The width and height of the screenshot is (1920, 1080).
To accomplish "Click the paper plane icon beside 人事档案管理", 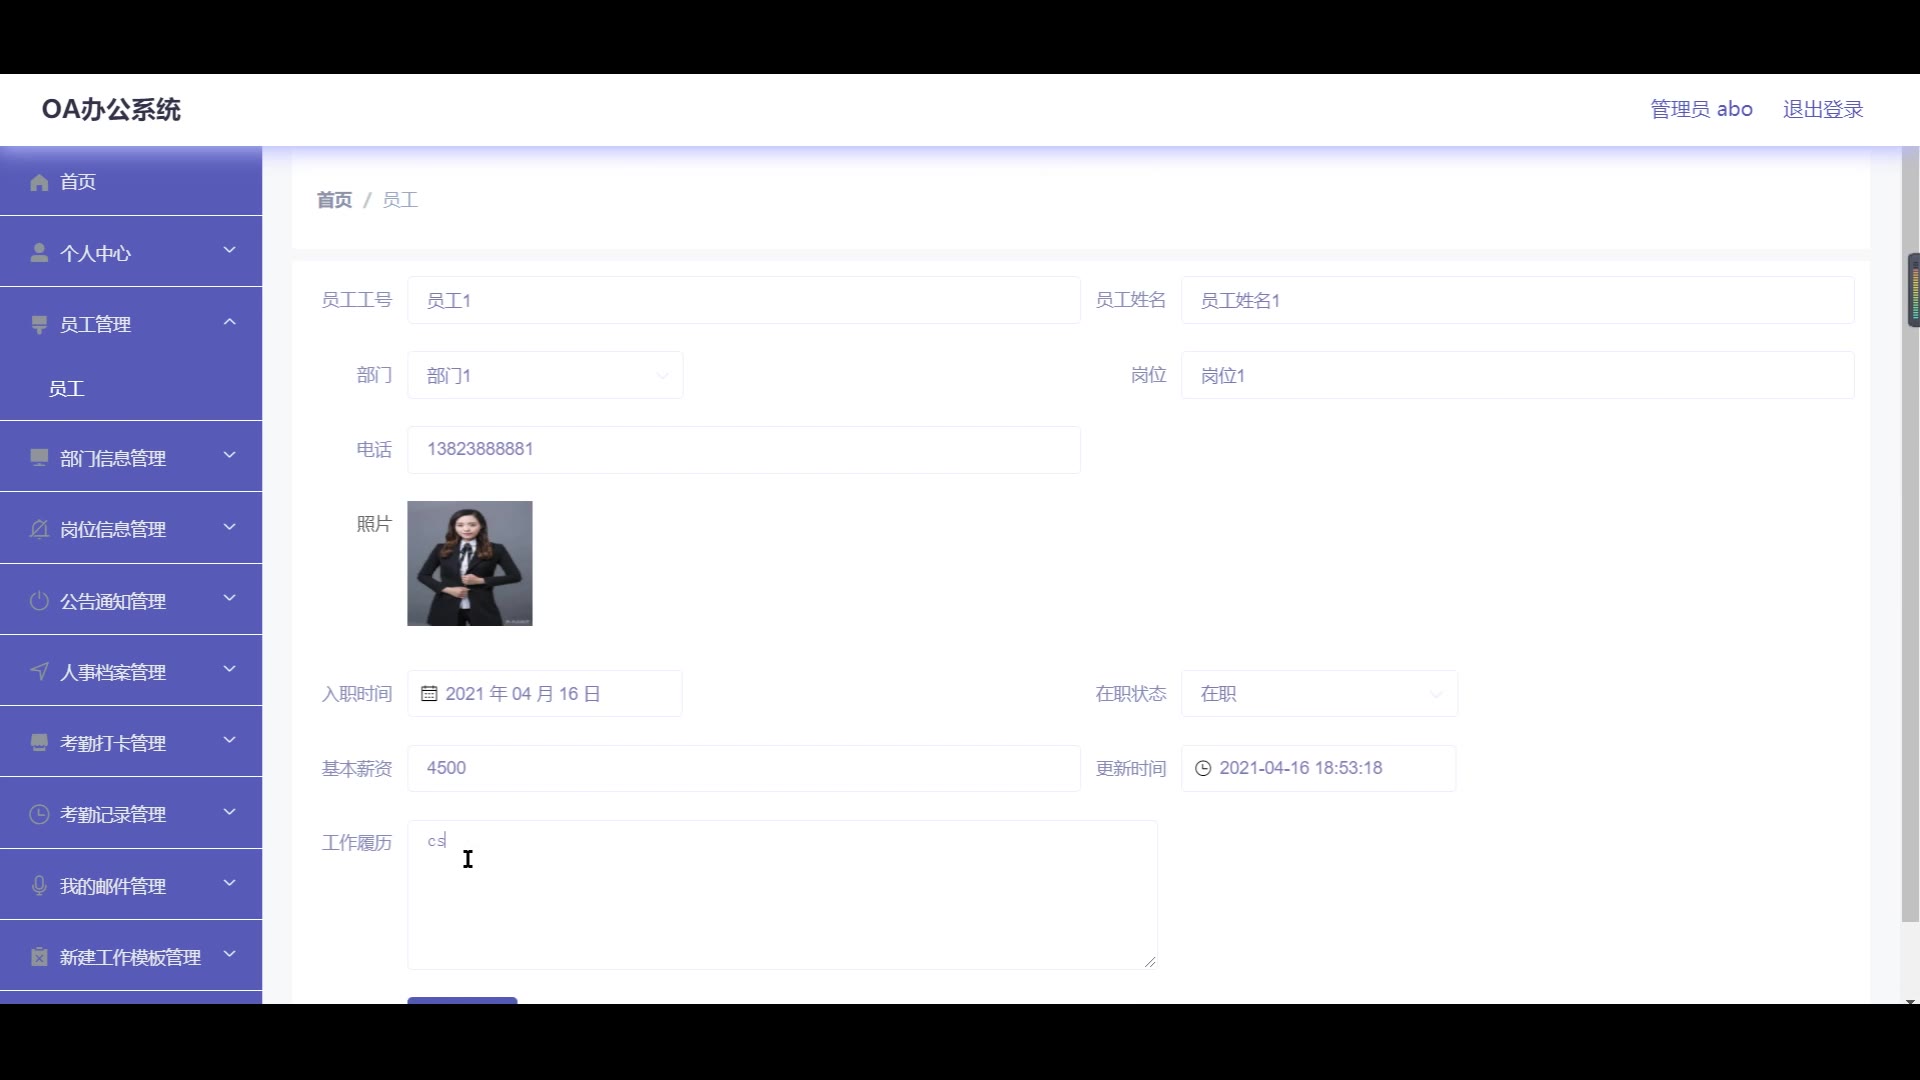I will 39,672.
